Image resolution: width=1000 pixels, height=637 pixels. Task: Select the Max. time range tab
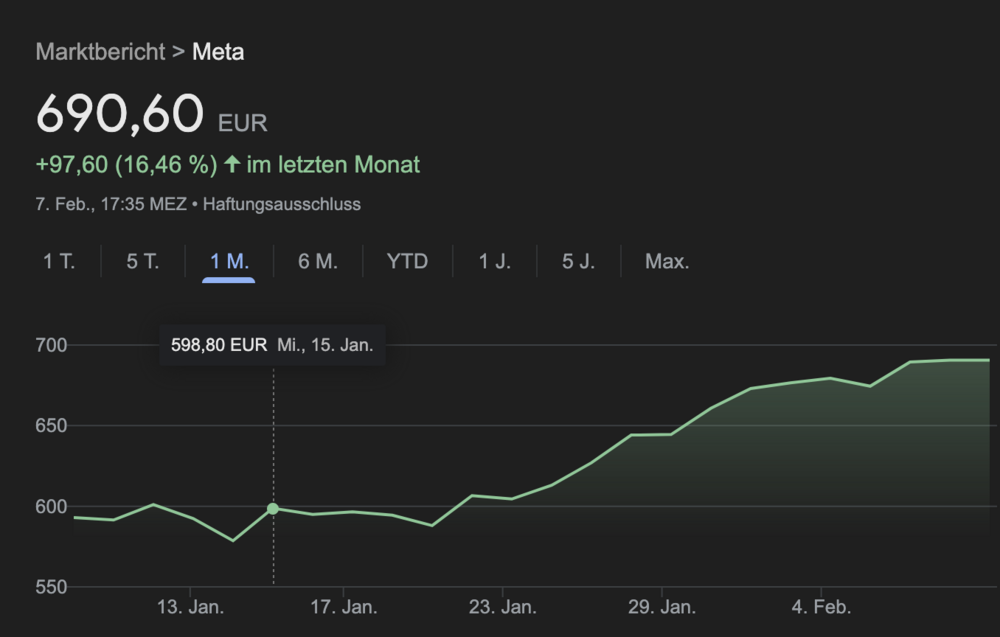click(x=667, y=262)
